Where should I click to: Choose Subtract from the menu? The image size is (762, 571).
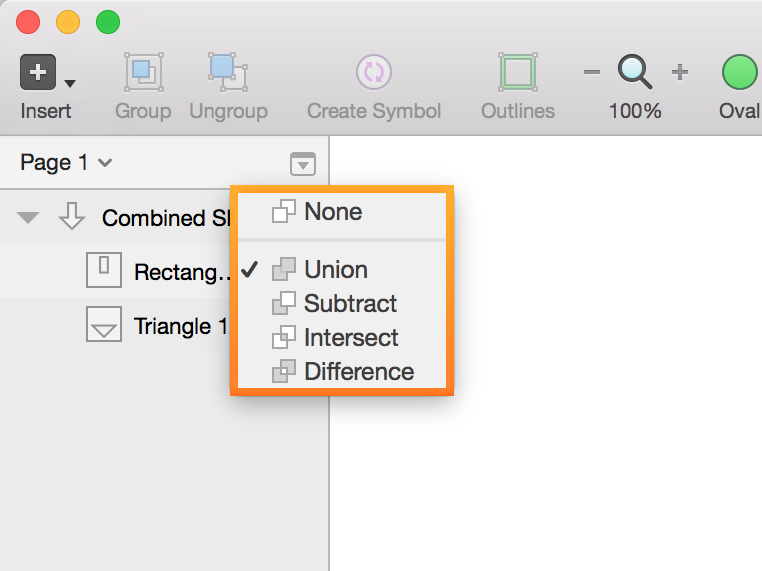[350, 303]
